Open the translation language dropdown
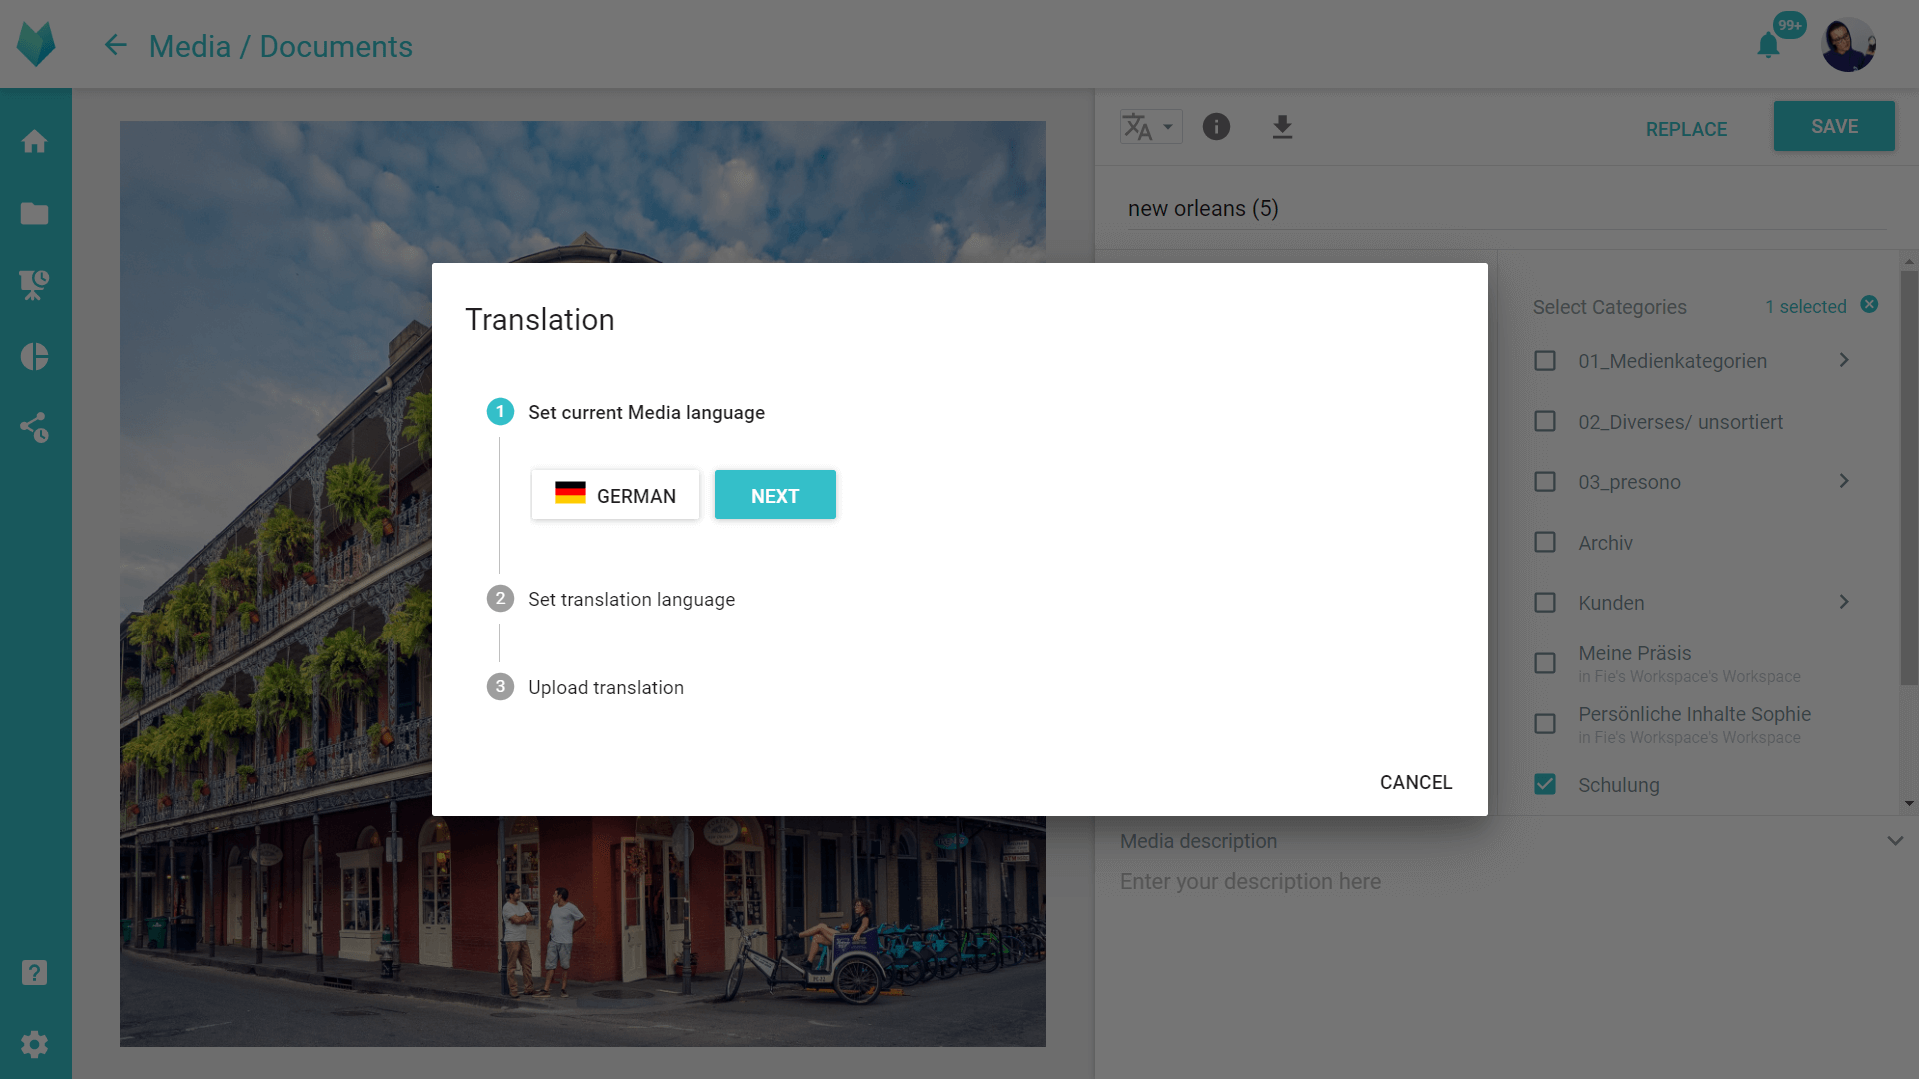This screenshot has height=1079, width=1919. coord(1151,127)
